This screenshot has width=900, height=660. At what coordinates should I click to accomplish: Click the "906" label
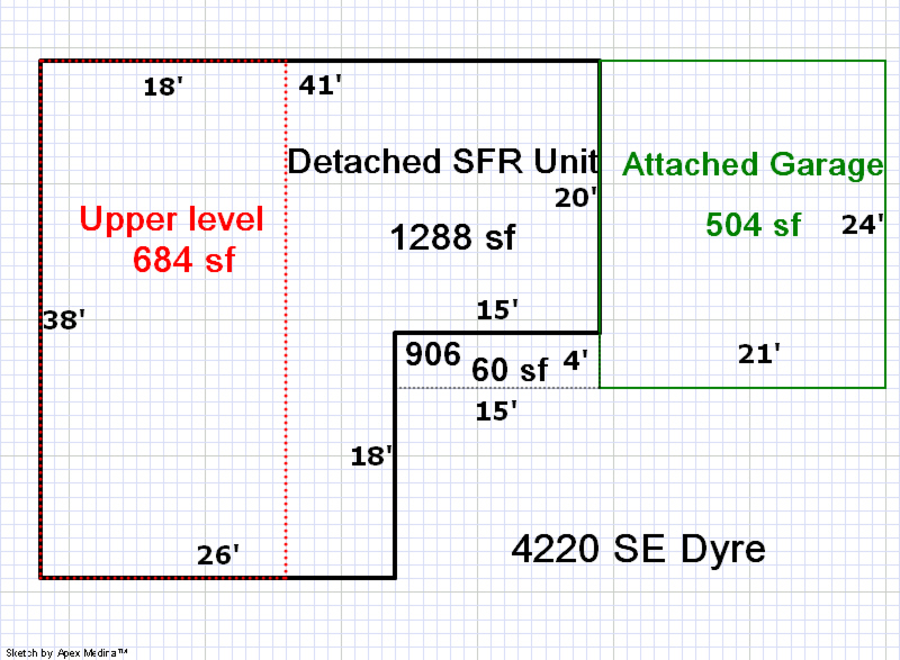434,354
